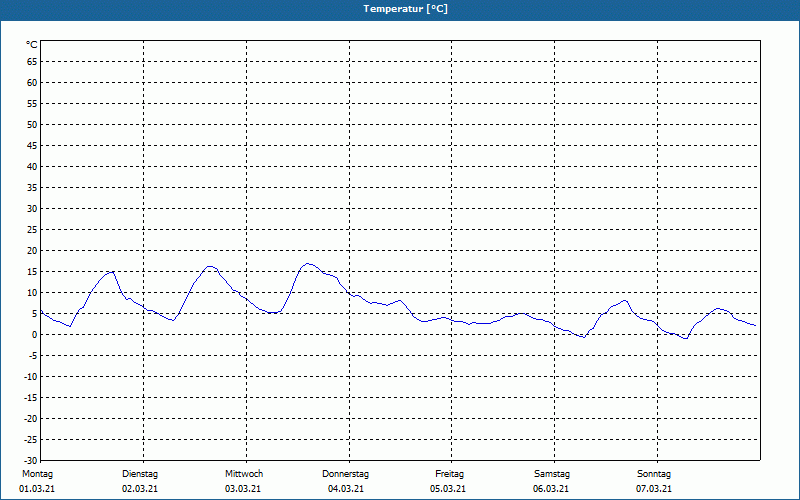Click the Sonntag day label

pos(654,474)
